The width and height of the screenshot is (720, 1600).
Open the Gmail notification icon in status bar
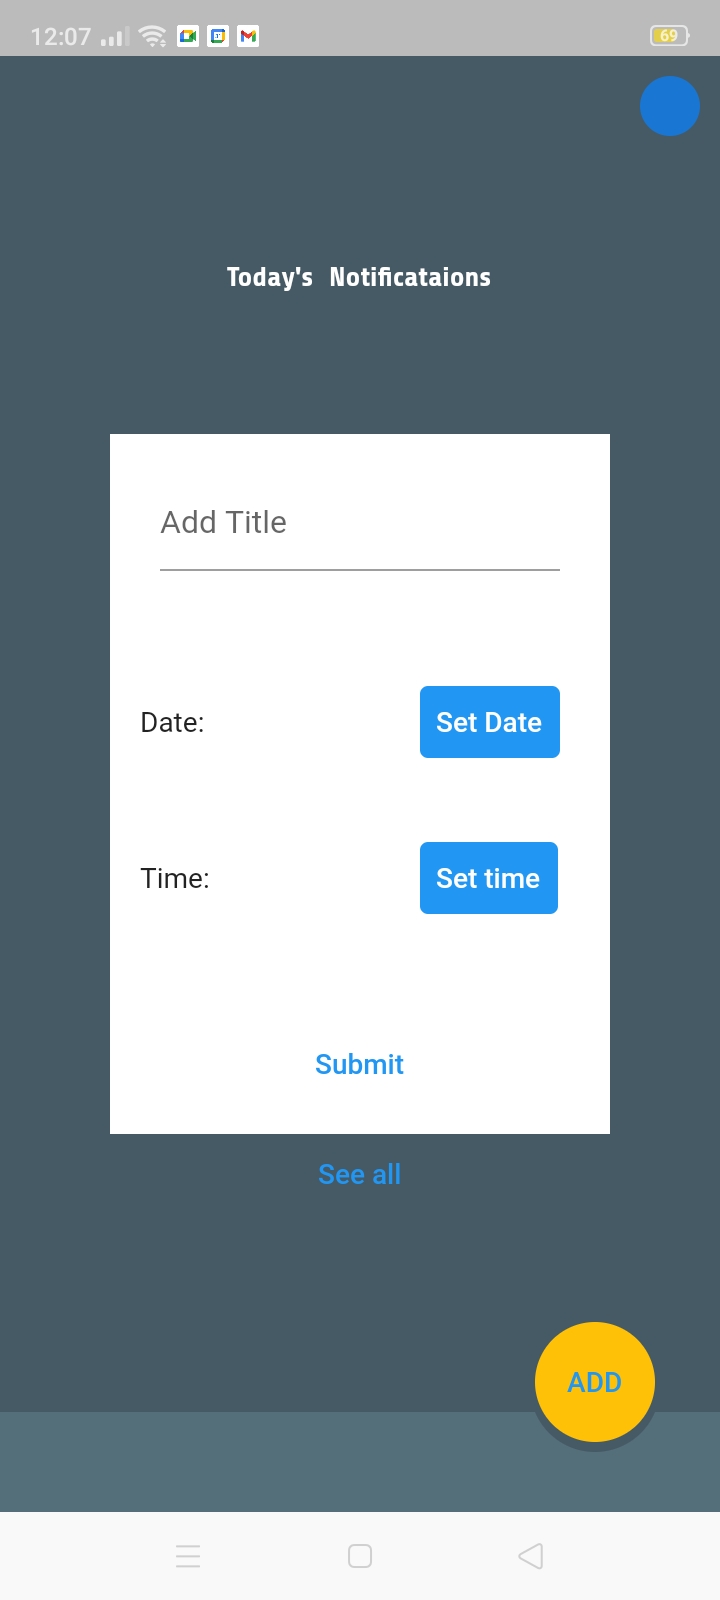[x=248, y=35]
